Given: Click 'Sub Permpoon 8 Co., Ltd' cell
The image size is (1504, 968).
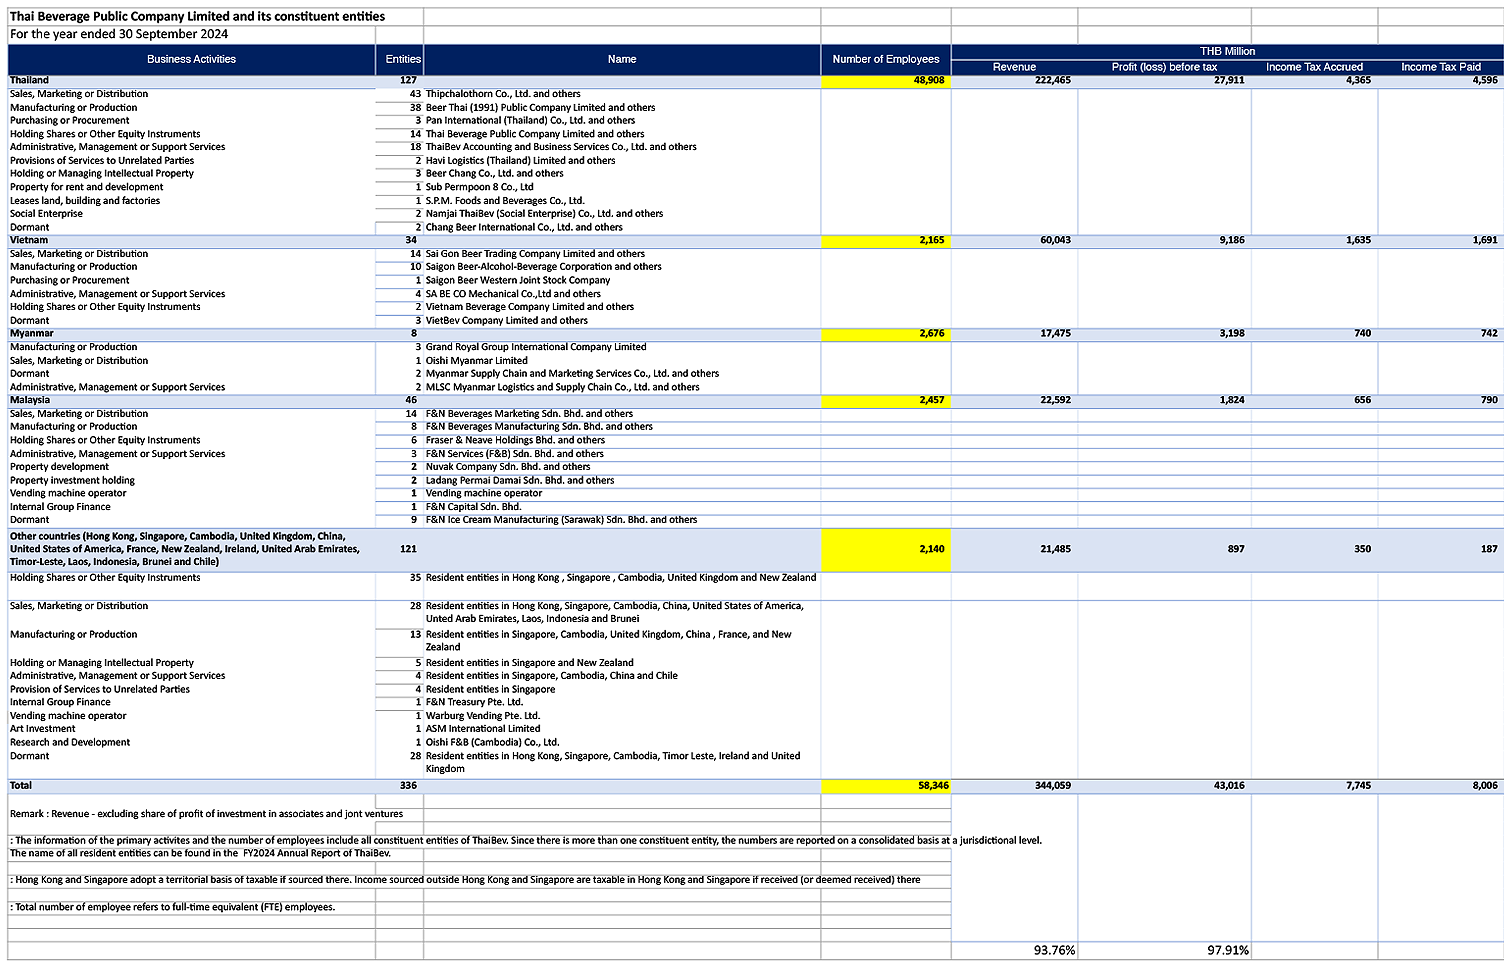Looking at the screenshot, I should point(479,187).
